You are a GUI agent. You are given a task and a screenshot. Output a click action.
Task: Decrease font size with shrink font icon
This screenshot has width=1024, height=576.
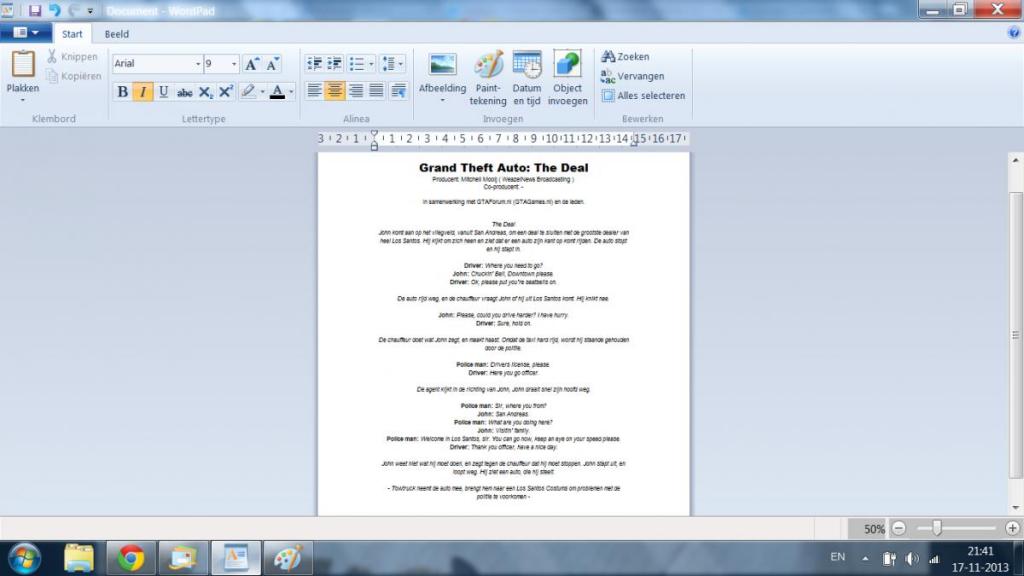(272, 63)
